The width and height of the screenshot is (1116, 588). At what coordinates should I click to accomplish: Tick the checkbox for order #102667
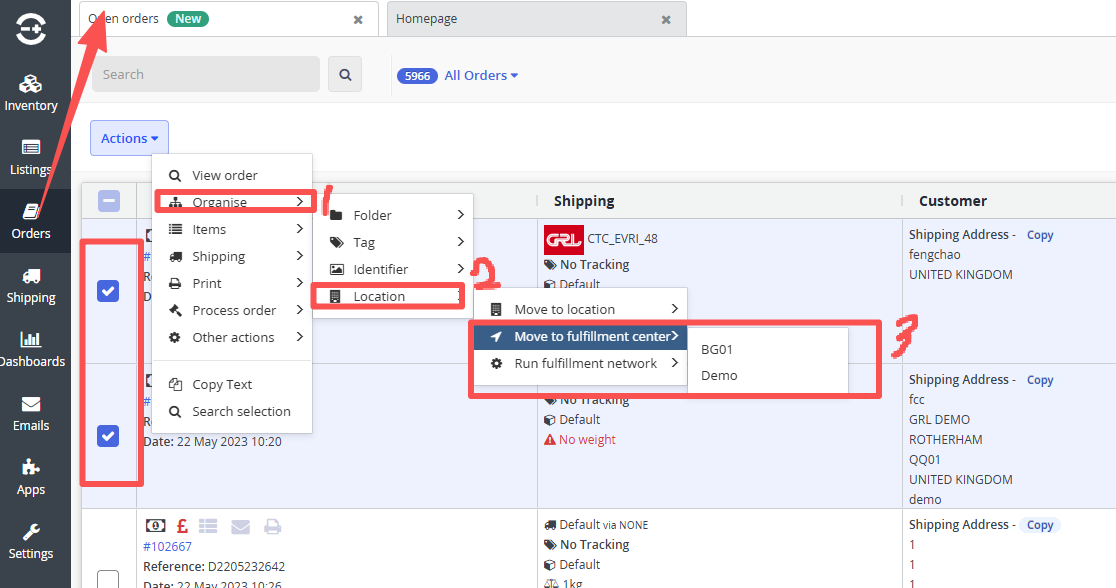tap(108, 580)
